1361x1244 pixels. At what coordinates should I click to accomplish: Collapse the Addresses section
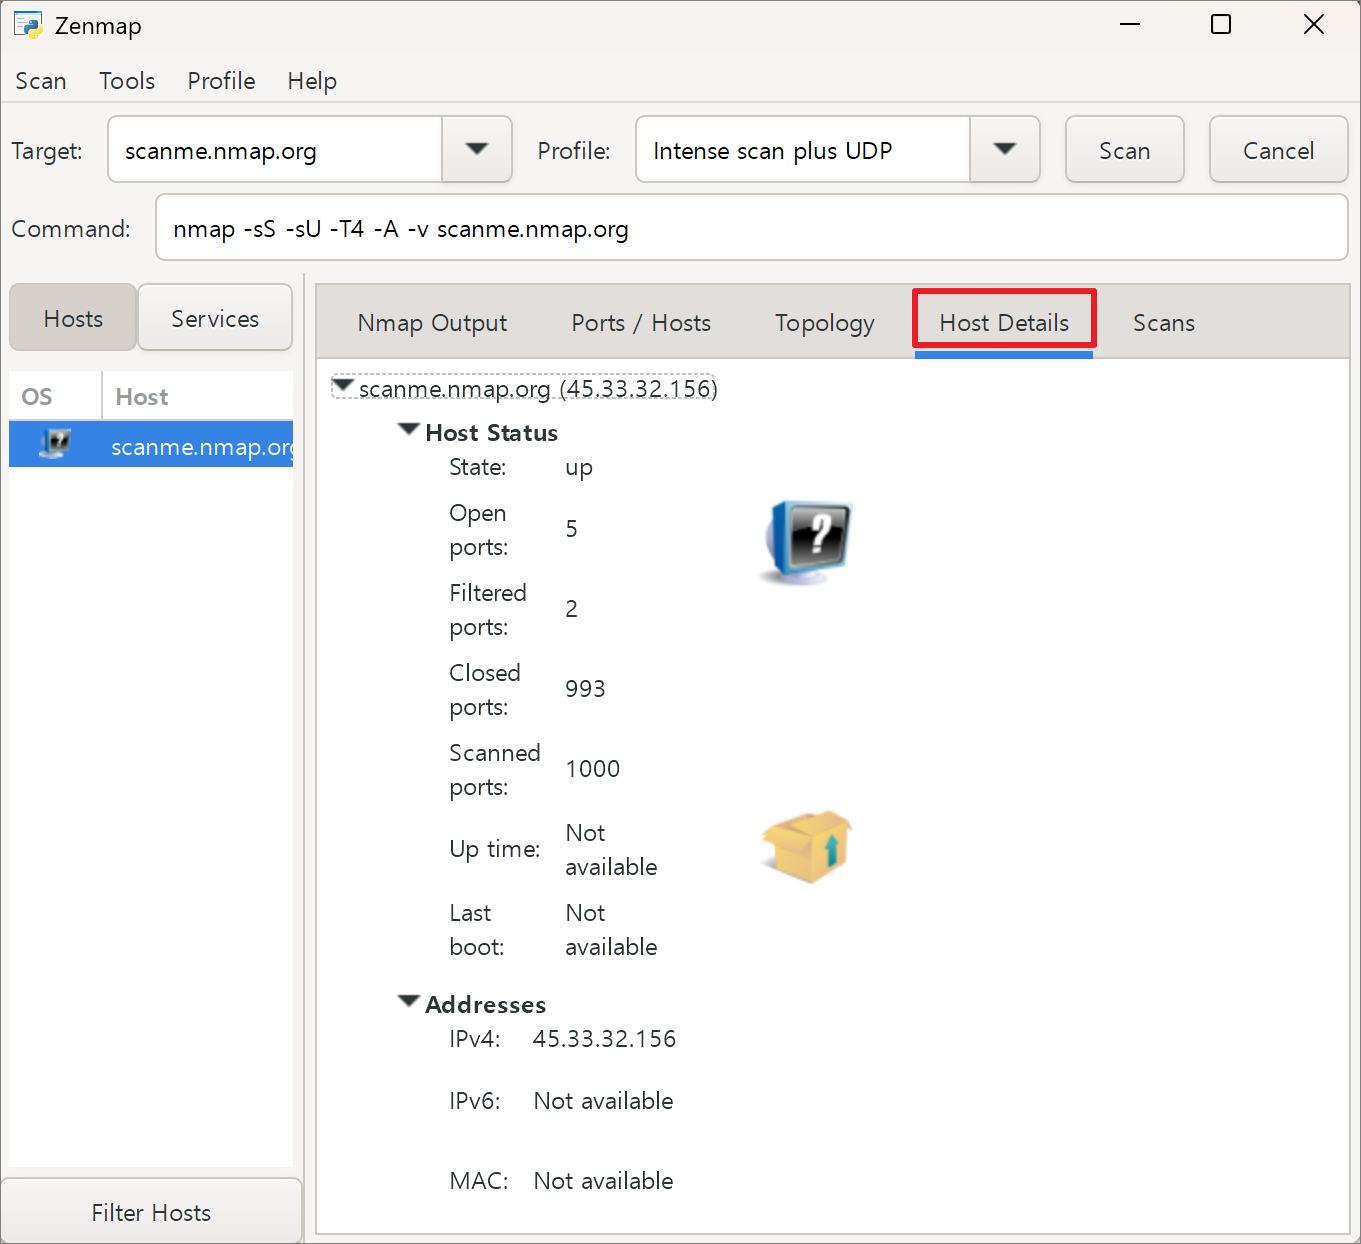click(408, 1002)
